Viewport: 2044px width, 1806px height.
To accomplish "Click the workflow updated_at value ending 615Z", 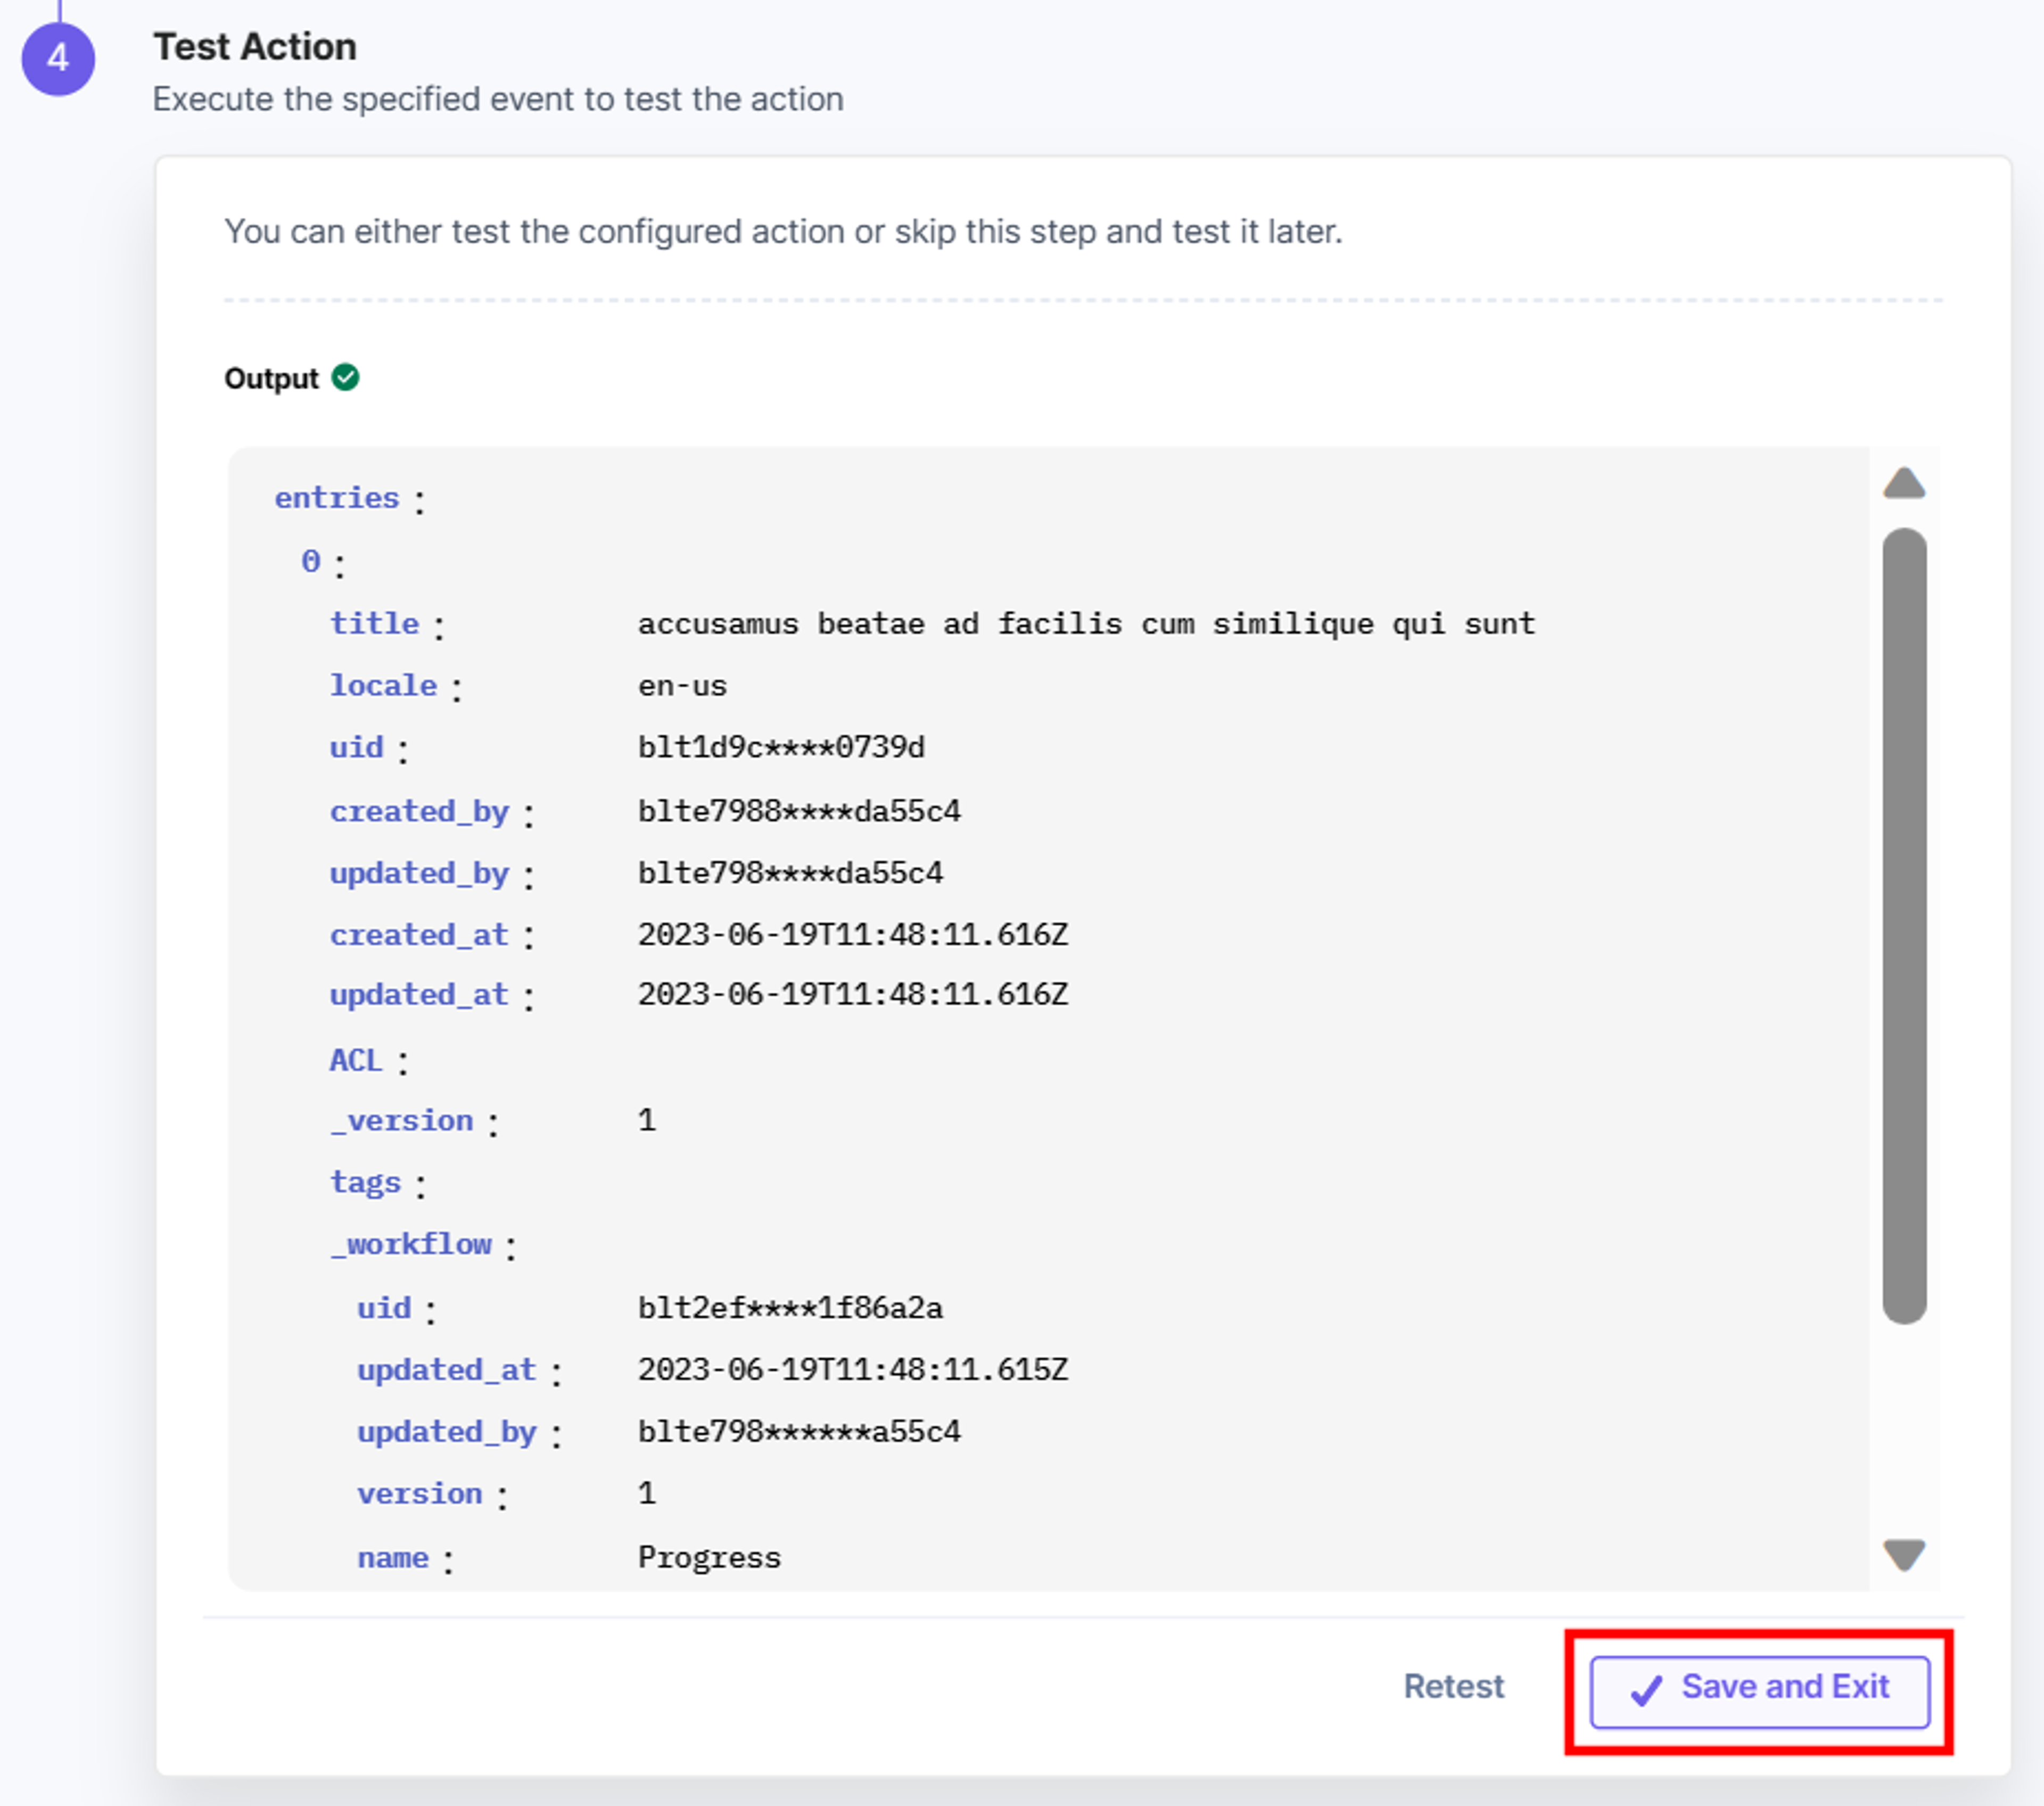I will 853,1369.
